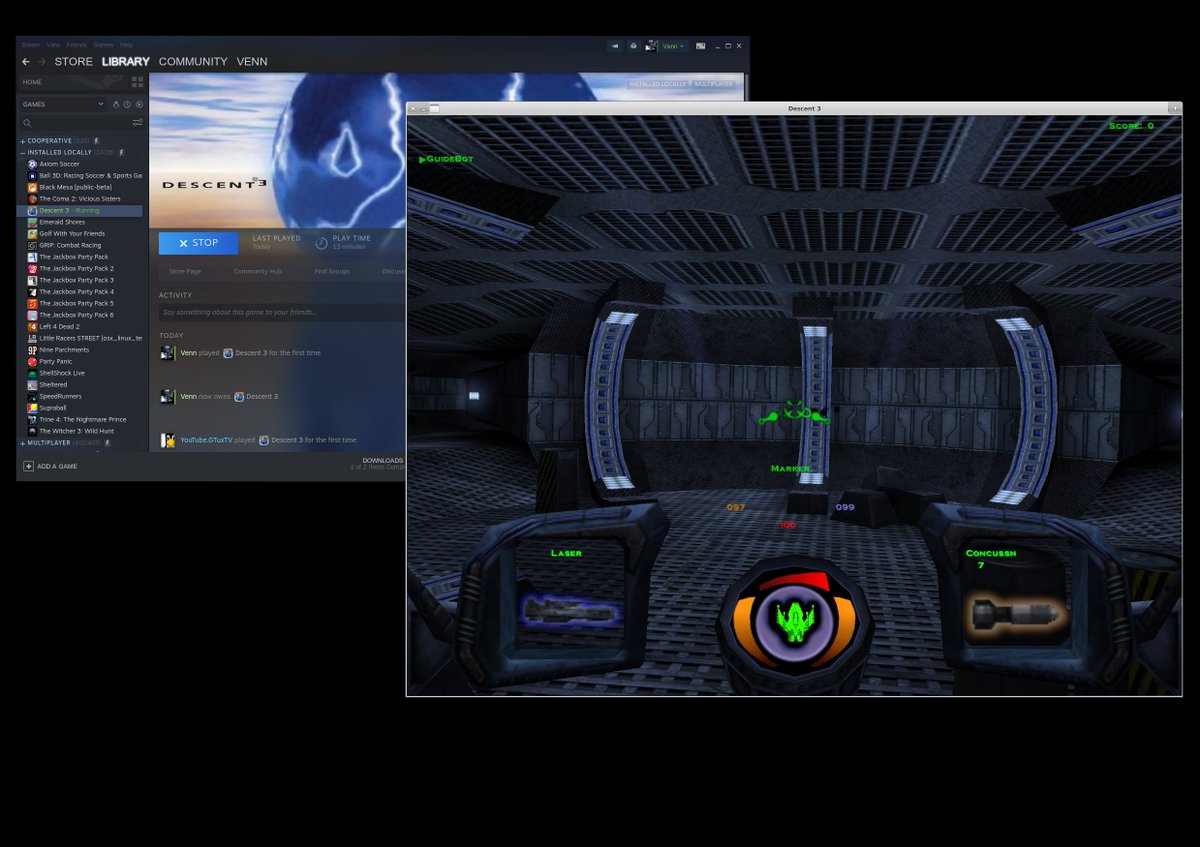
Task: Click the Nine Parchments game icon
Action: tap(32, 350)
